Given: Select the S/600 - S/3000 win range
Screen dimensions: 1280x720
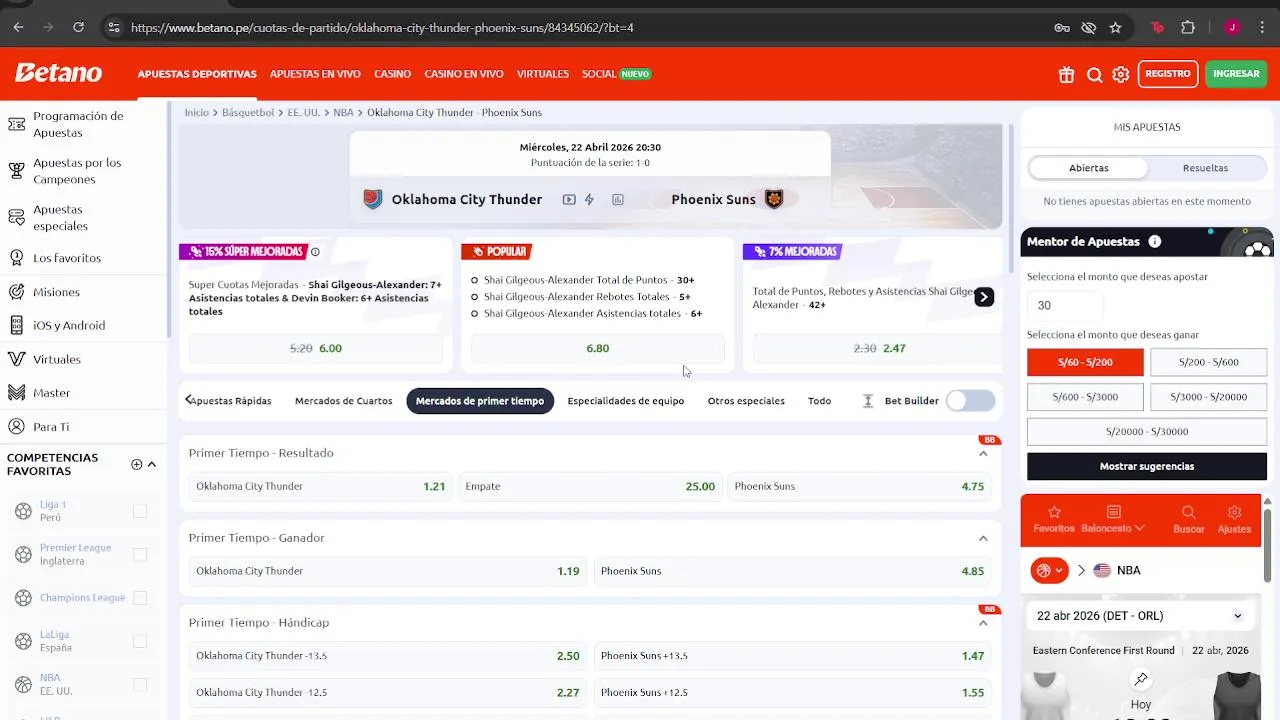Looking at the screenshot, I should coord(1085,397).
